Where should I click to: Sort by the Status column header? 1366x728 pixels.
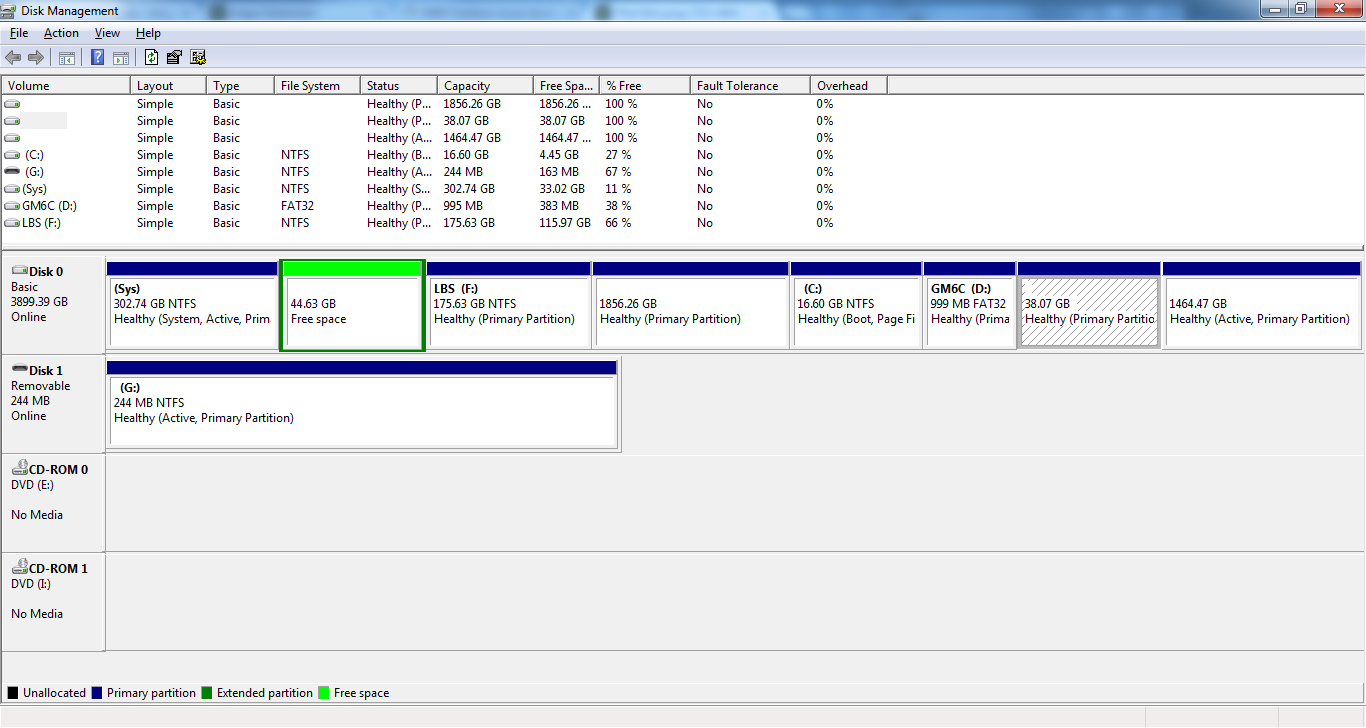pos(399,86)
